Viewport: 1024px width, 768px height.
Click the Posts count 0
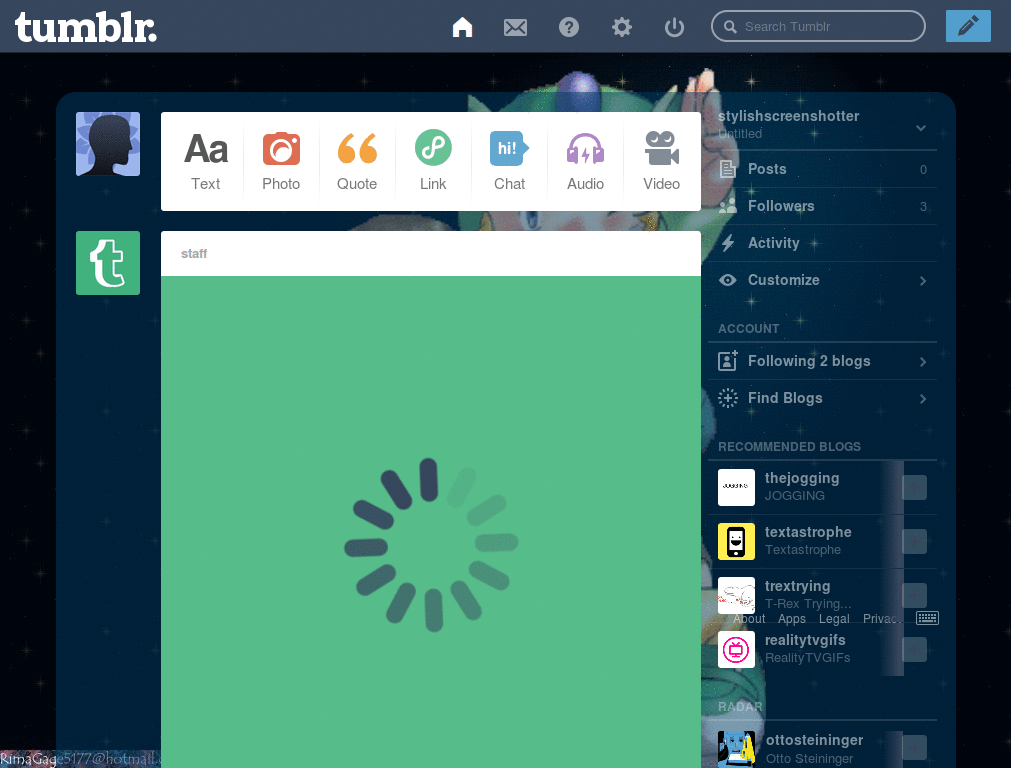click(923, 170)
